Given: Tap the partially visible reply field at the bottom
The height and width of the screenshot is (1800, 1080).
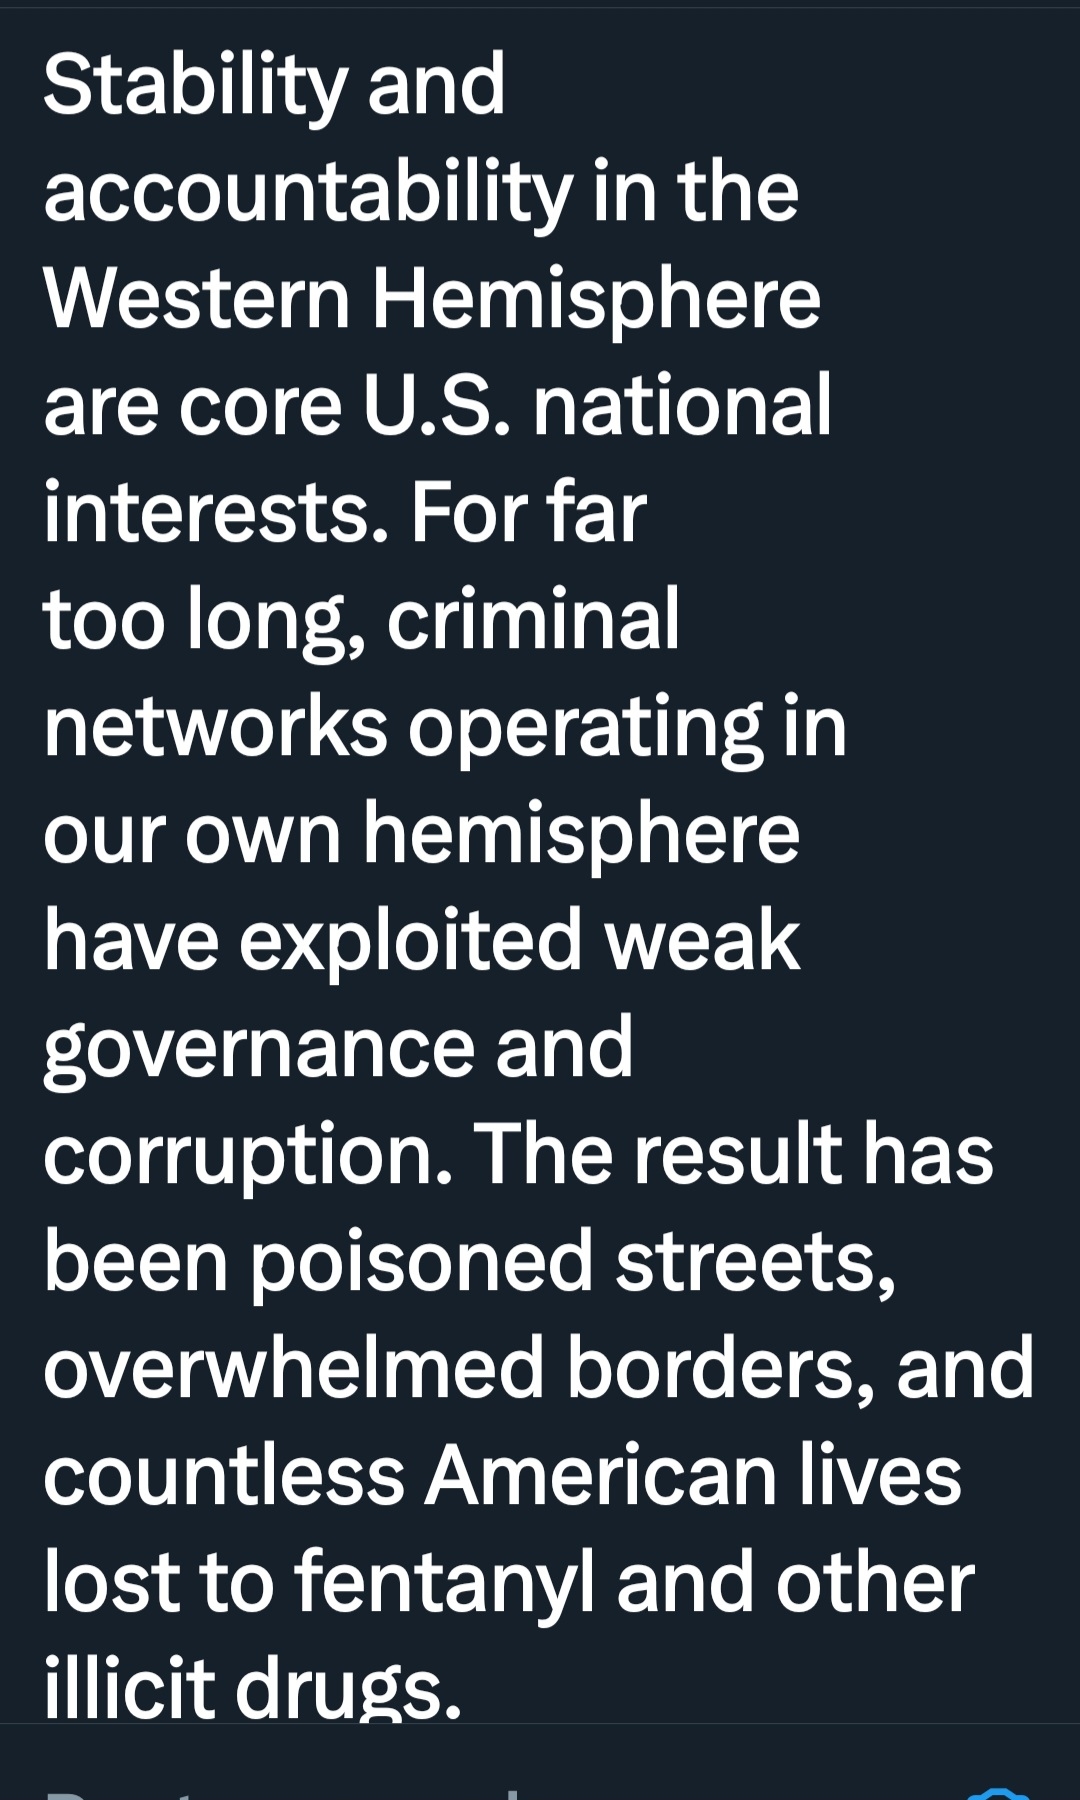Looking at the screenshot, I should [x=300, y=1790].
